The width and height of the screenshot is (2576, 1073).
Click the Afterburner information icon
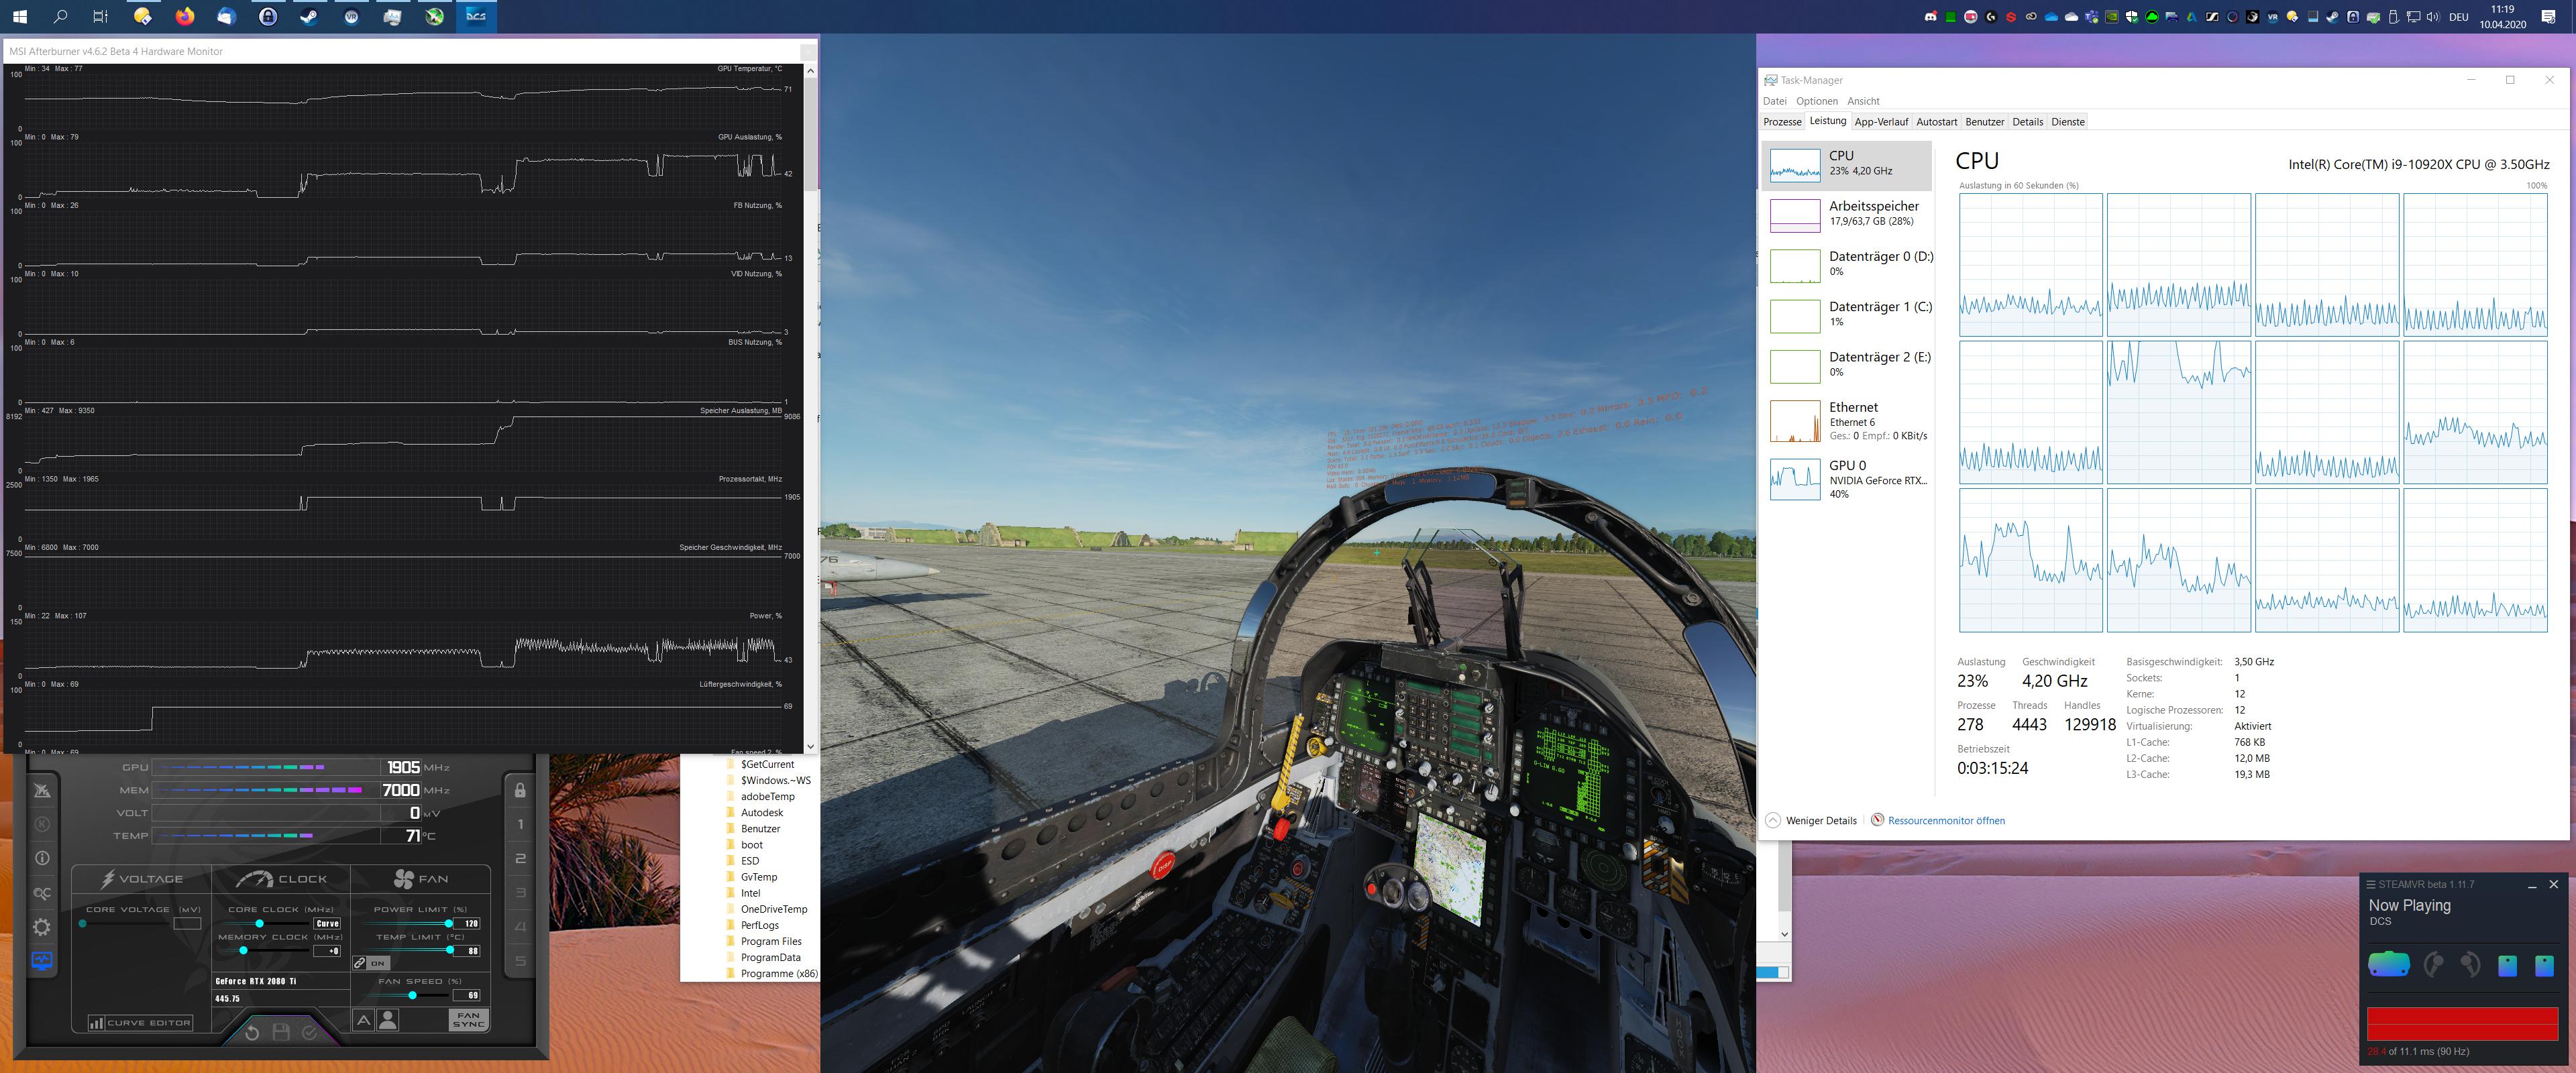pyautogui.click(x=42, y=858)
